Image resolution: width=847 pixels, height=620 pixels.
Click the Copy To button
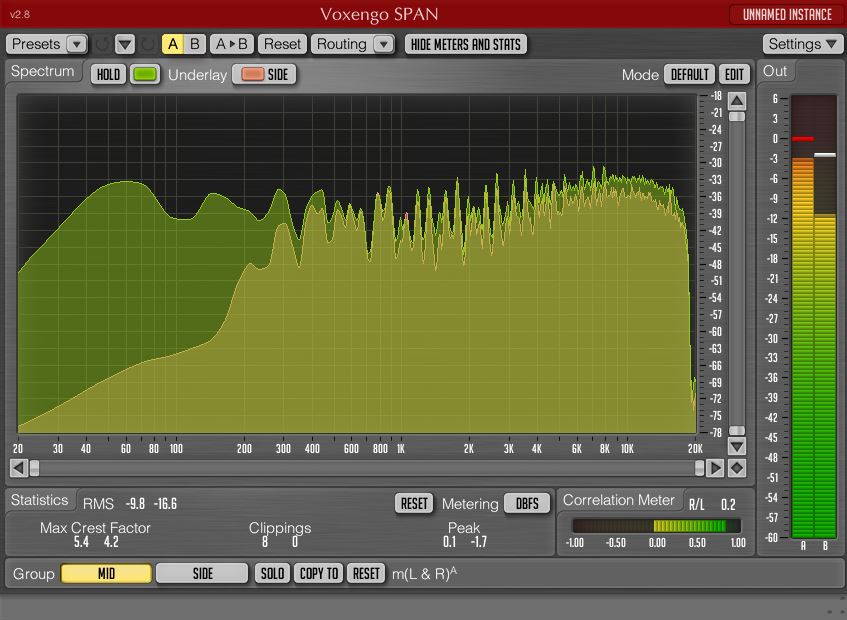click(319, 574)
